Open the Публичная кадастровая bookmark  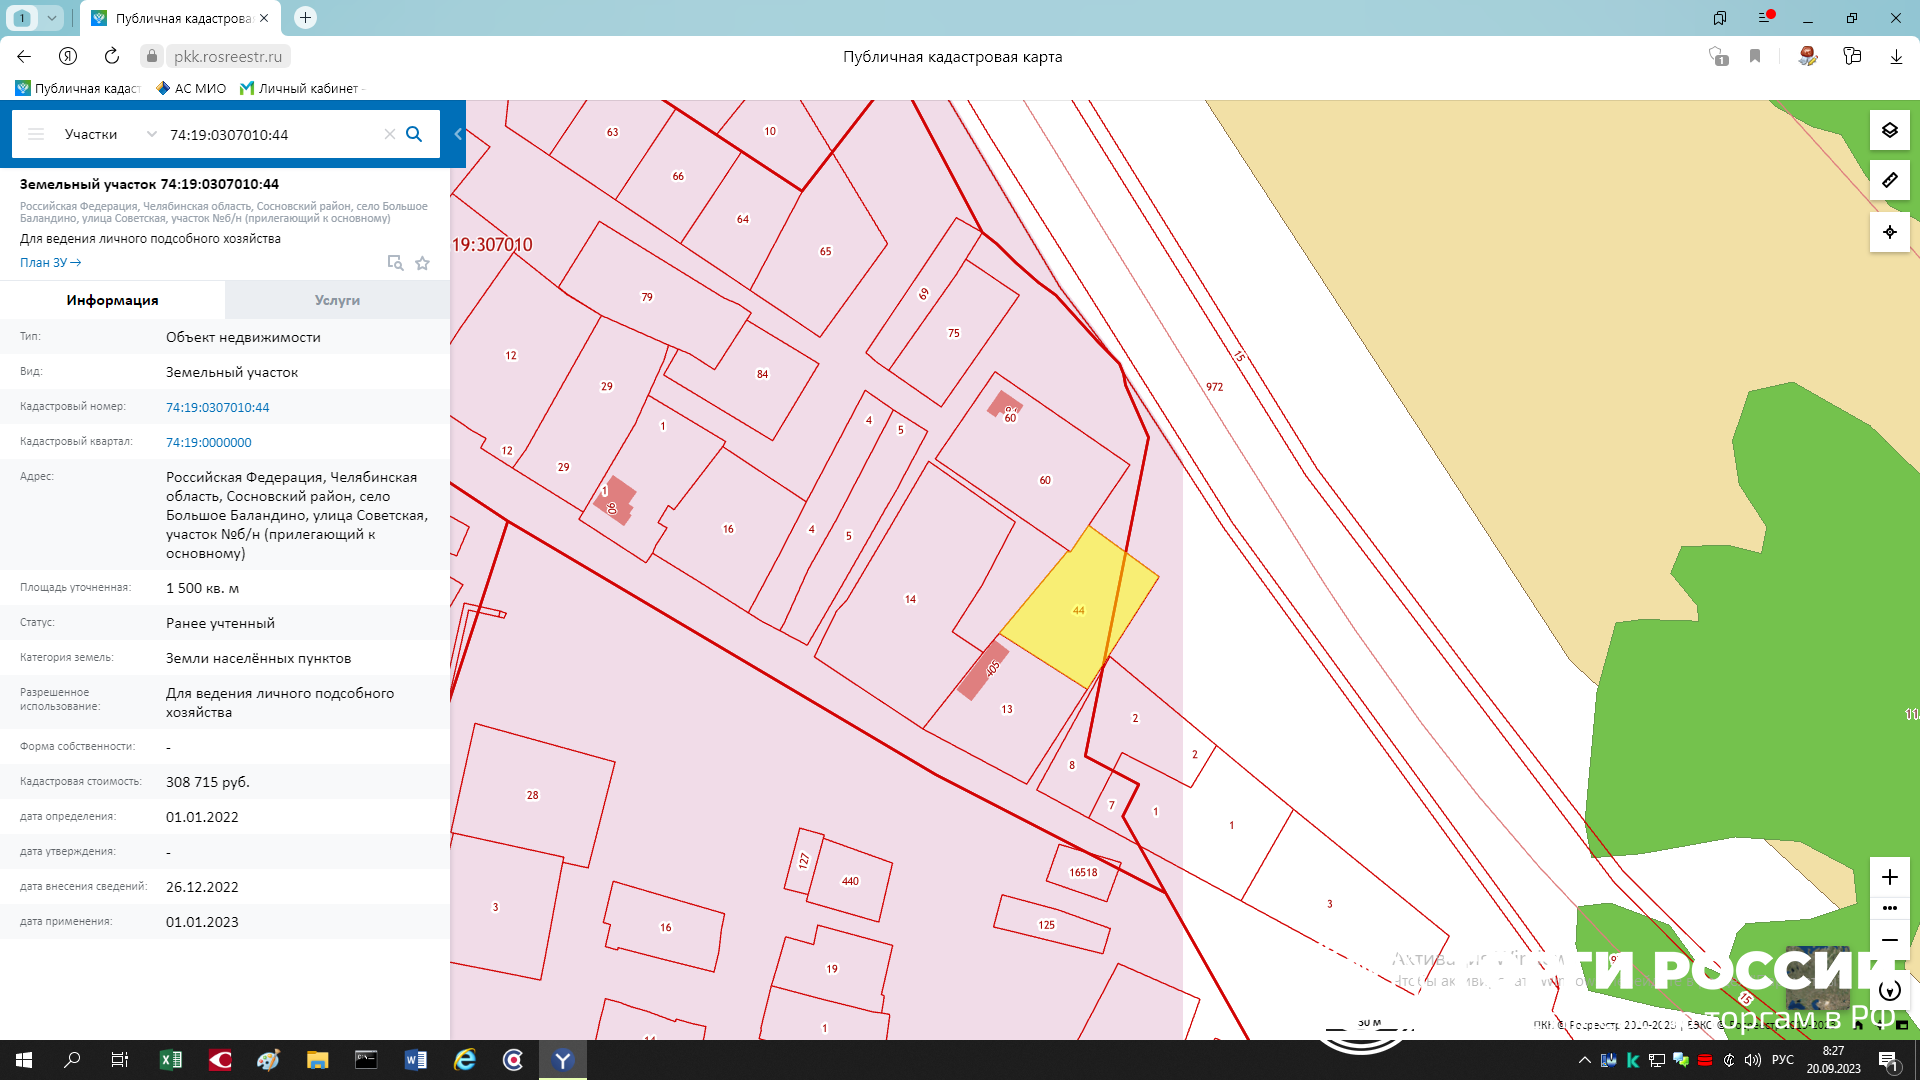tap(78, 88)
